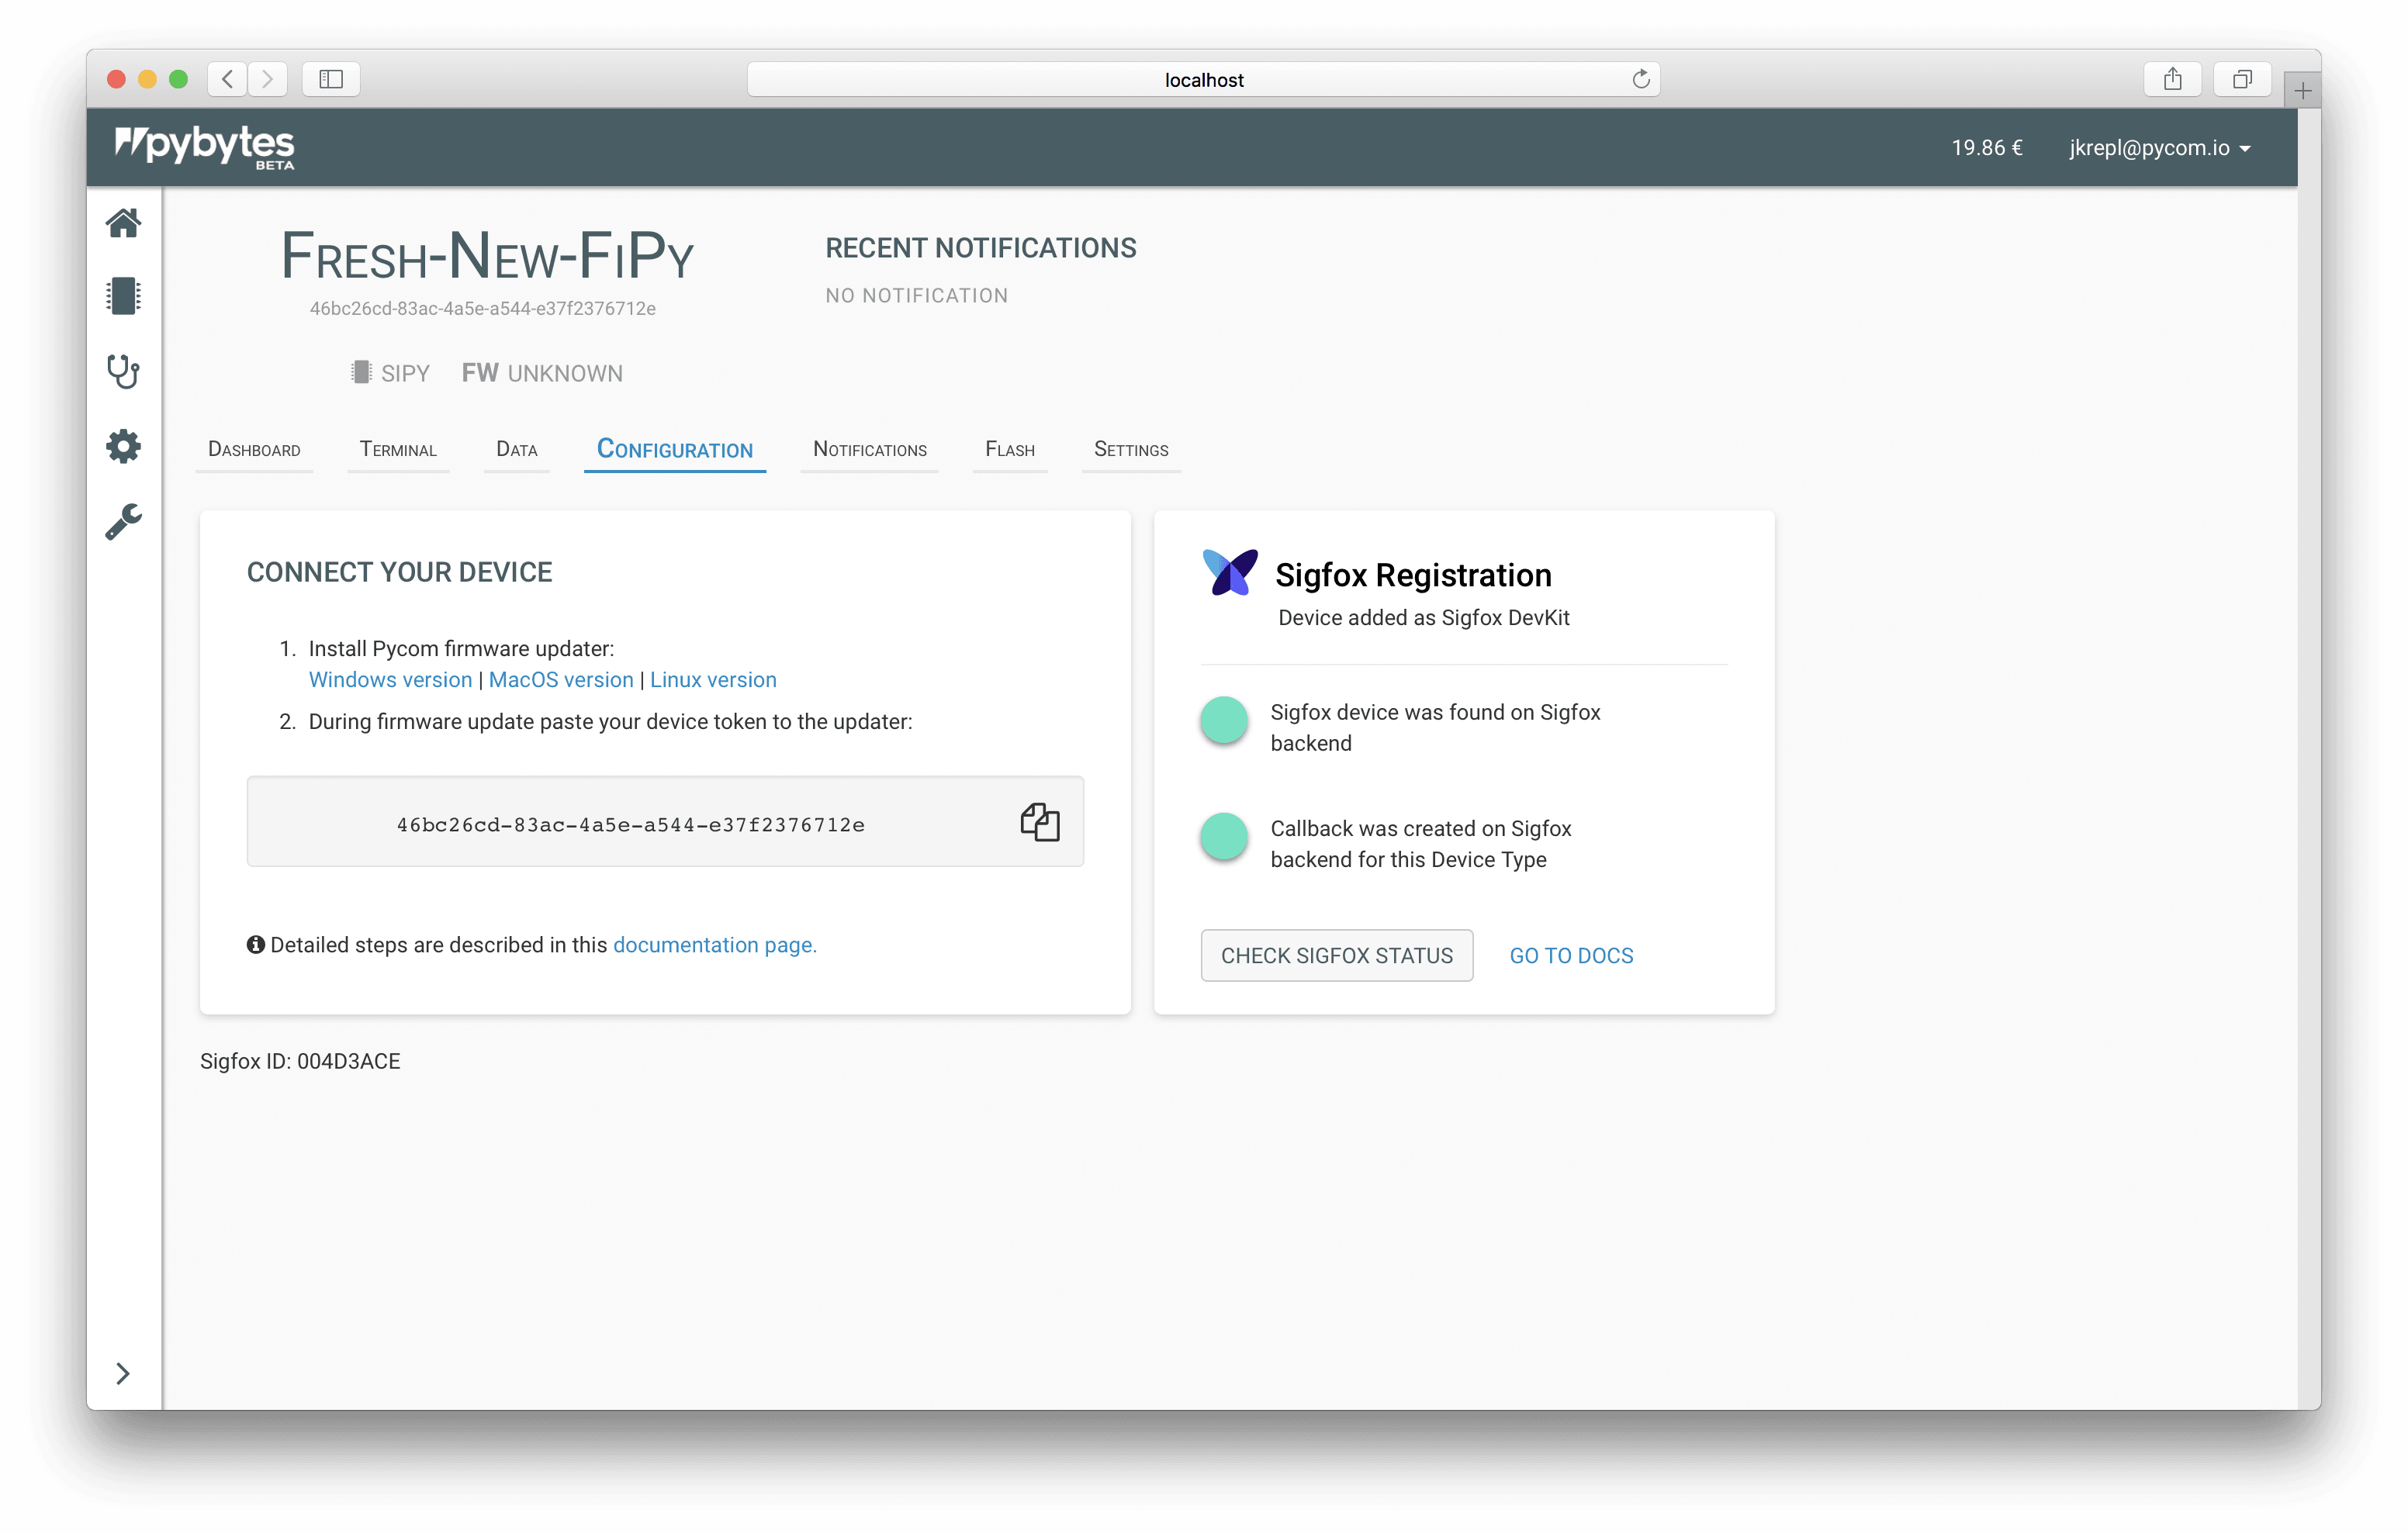Viewport: 2408px width, 1534px height.
Task: Open the Flash tab
Action: pos(1009,450)
